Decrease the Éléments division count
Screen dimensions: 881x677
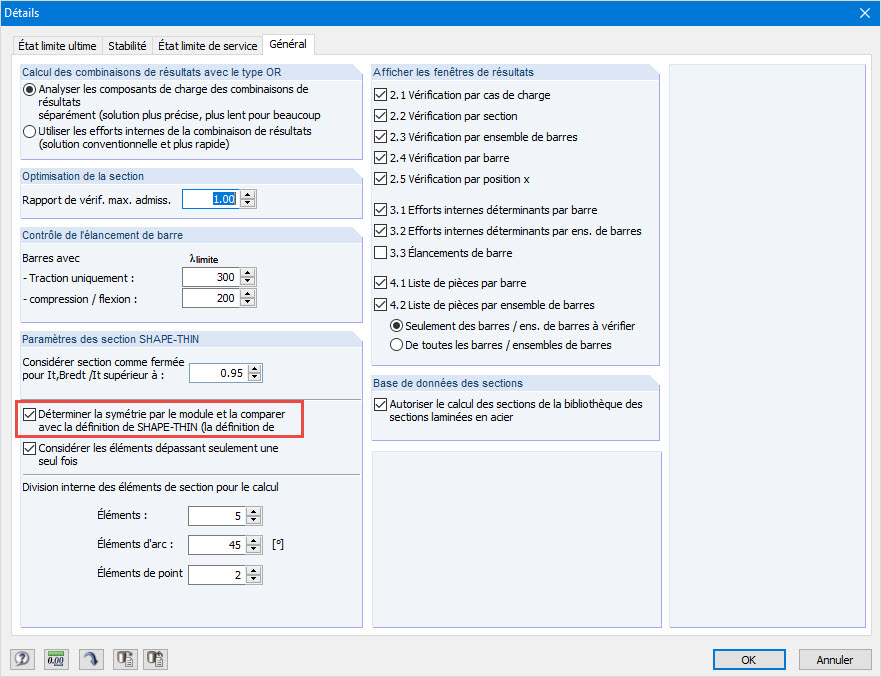[254, 520]
